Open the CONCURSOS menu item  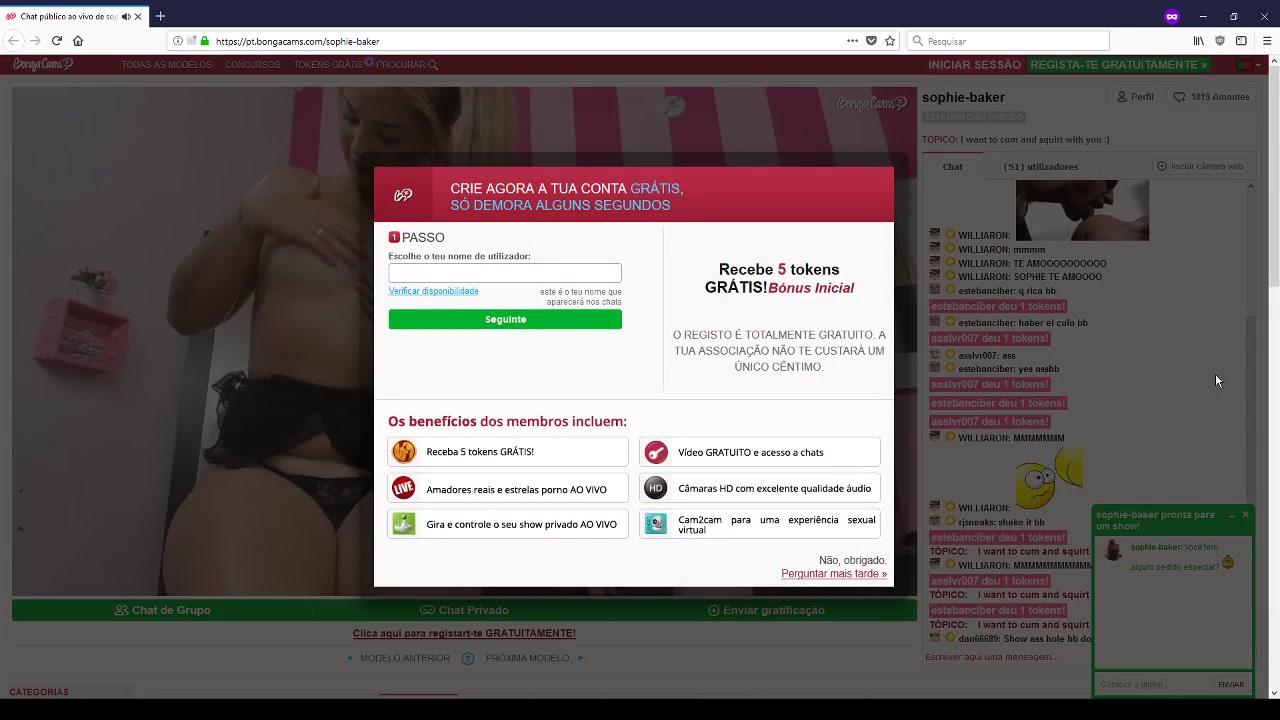252,65
